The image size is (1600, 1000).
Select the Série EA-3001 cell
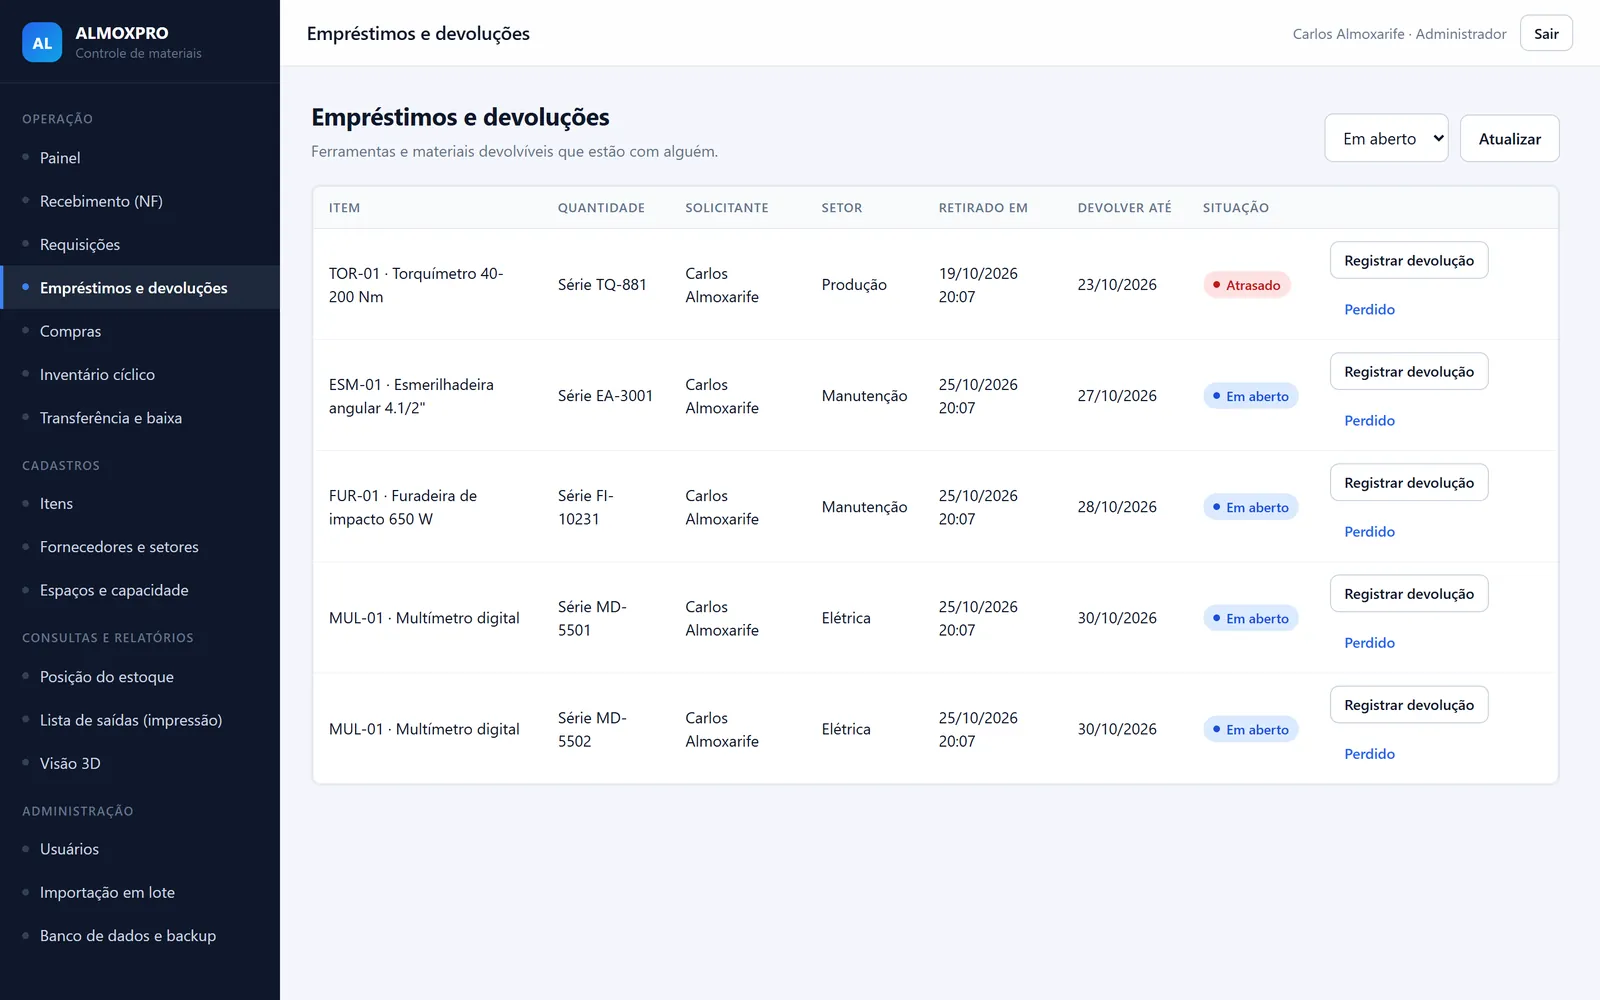coord(605,396)
